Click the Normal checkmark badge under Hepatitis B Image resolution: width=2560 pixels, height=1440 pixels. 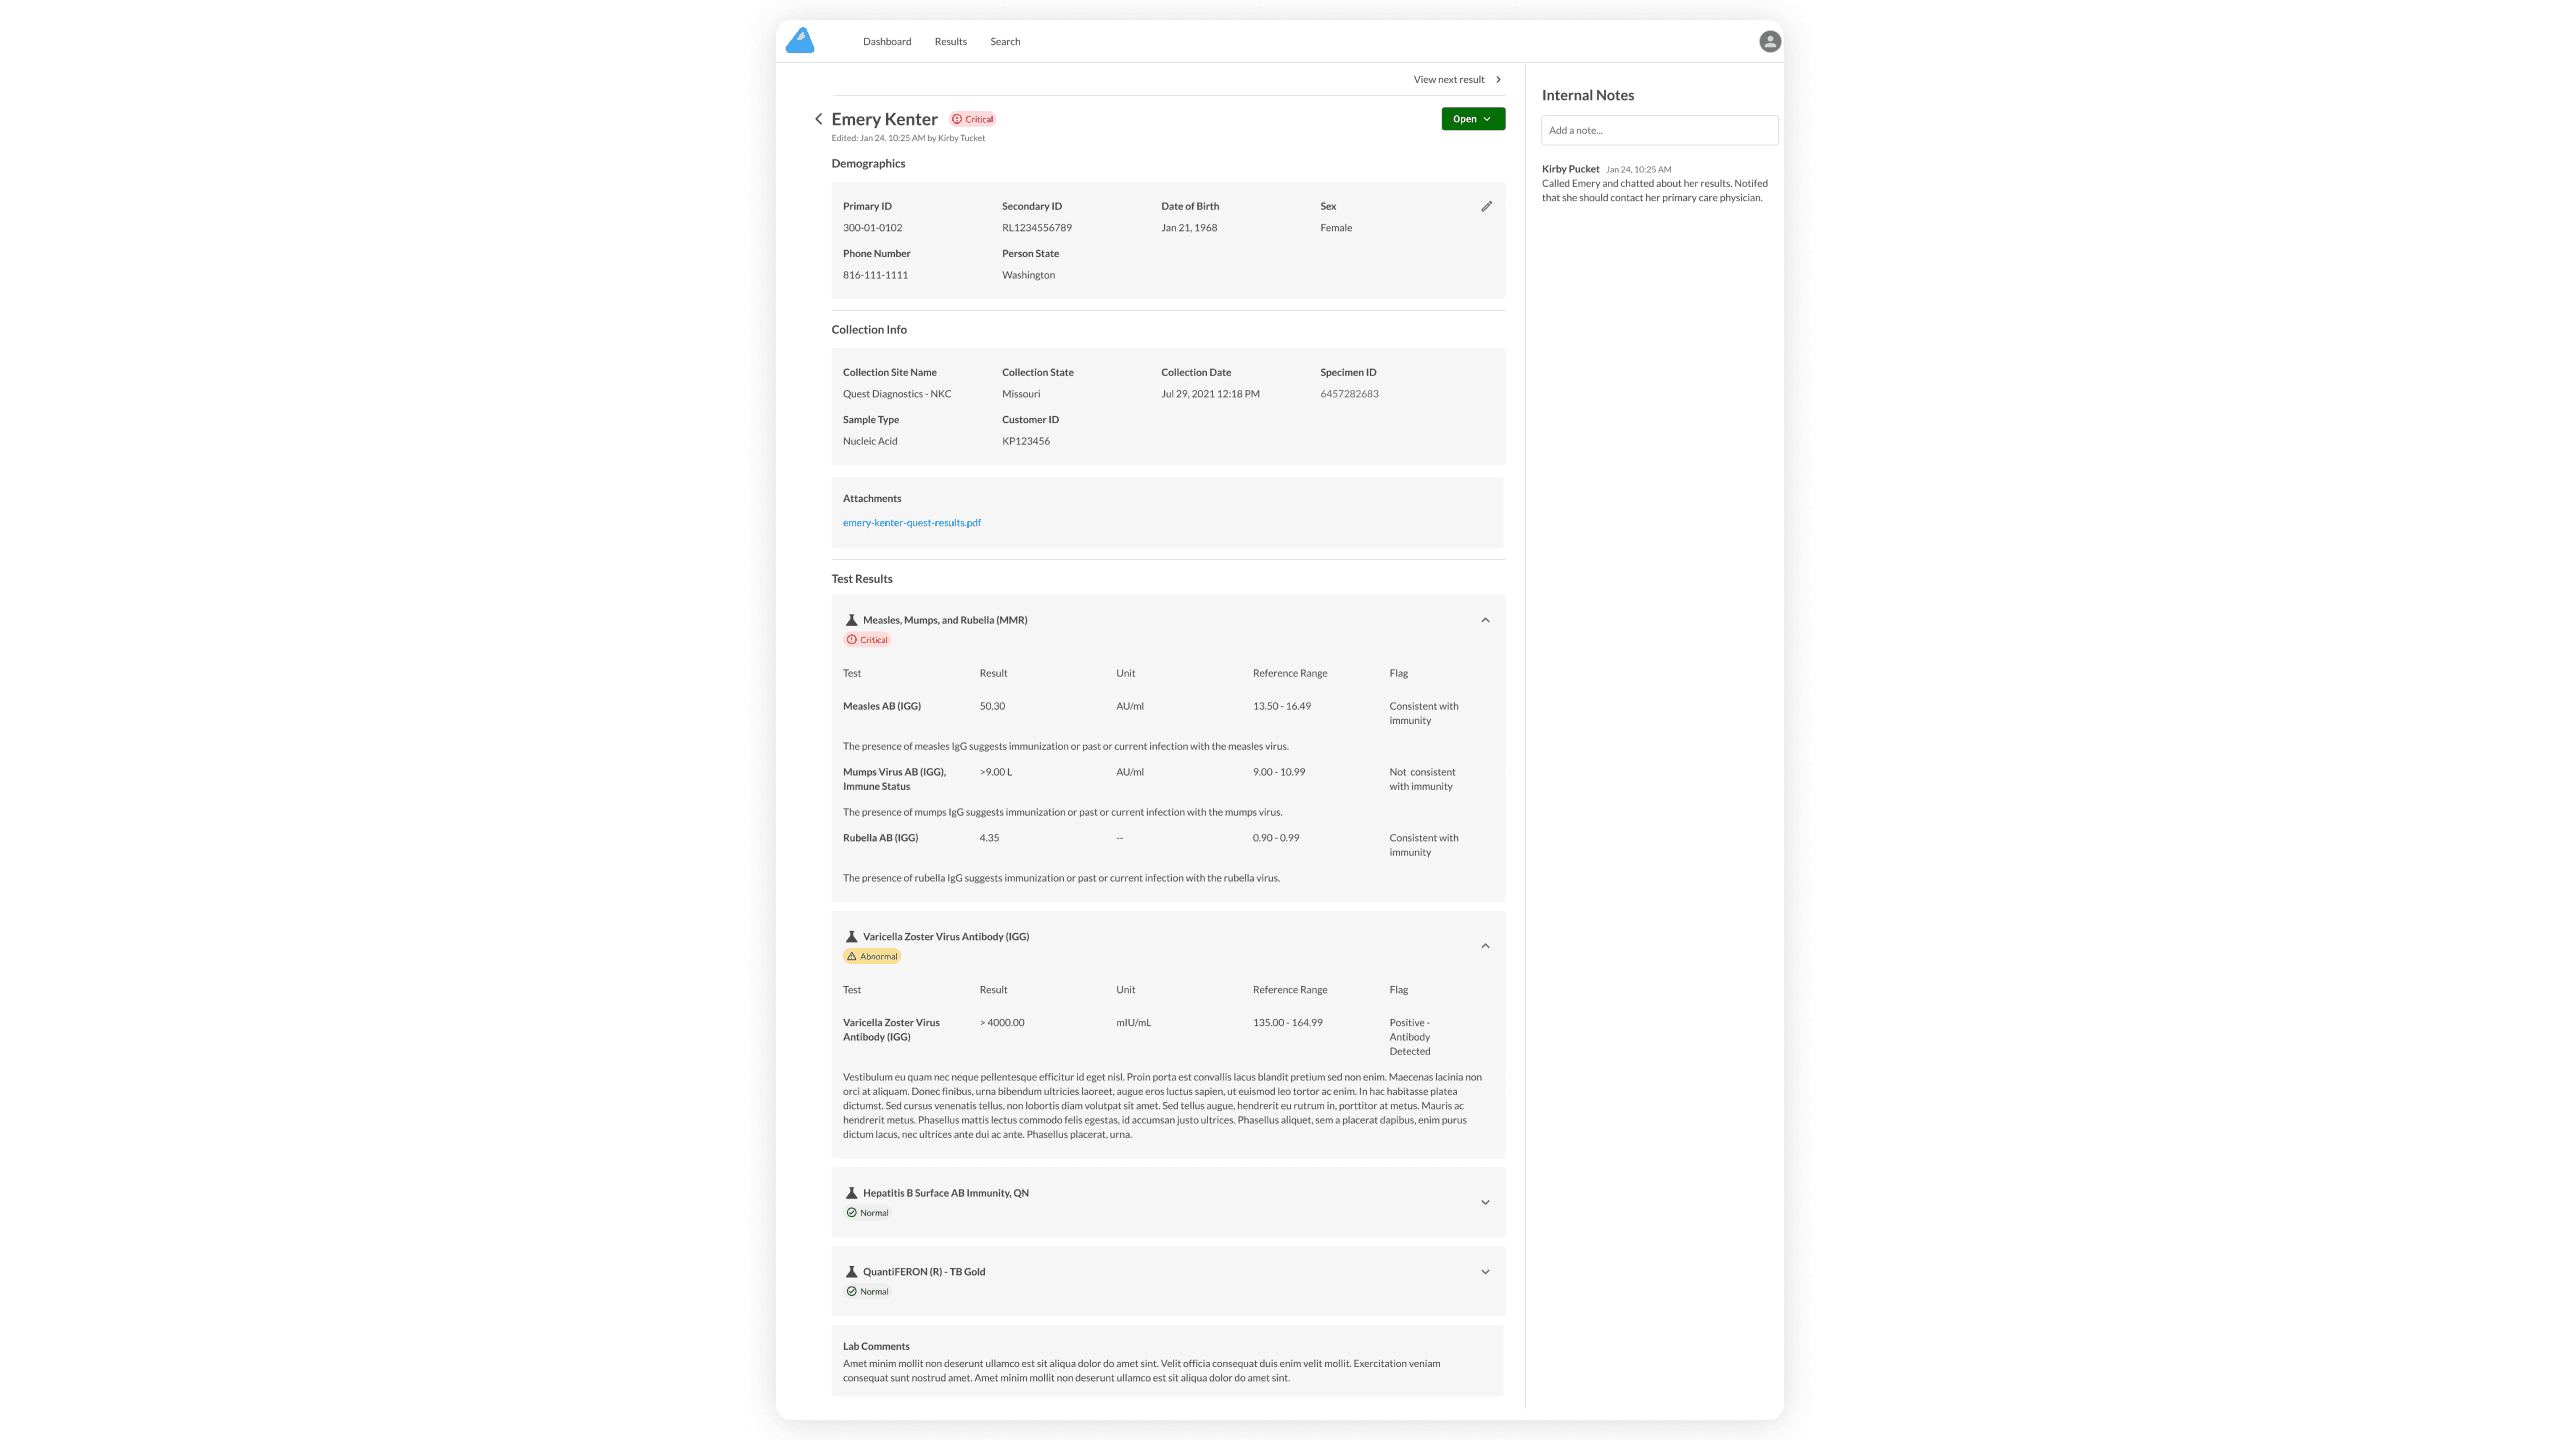tap(868, 1212)
